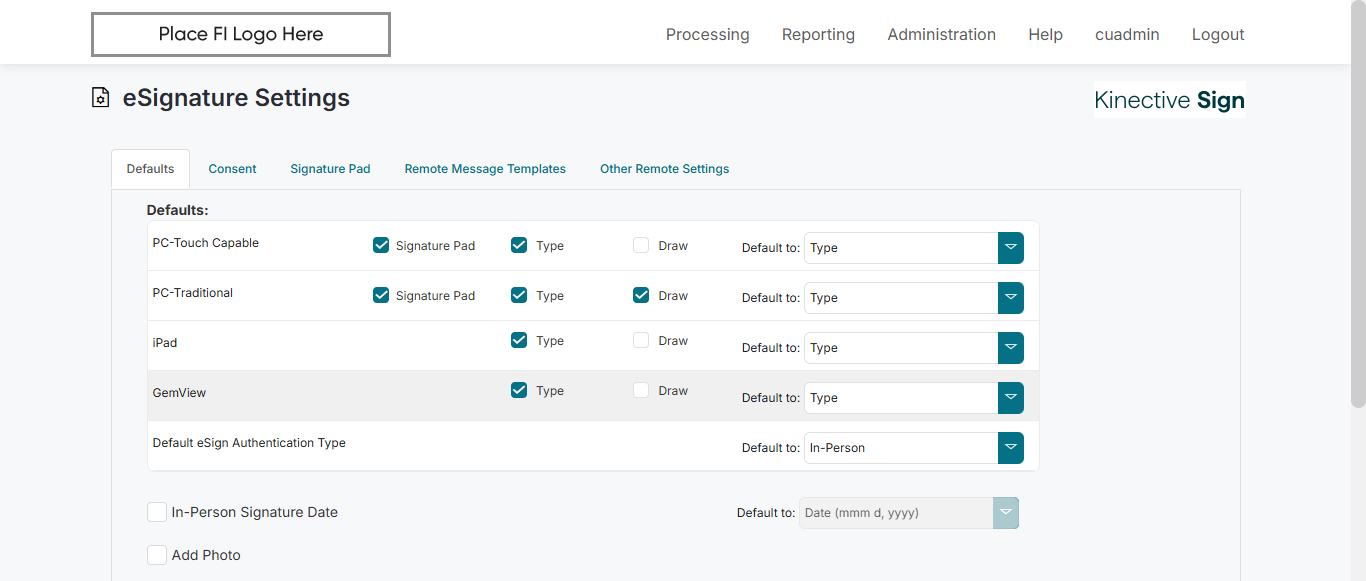Expand GemView default dropdown arrow
Image resolution: width=1366 pixels, height=581 pixels.
click(x=1010, y=398)
